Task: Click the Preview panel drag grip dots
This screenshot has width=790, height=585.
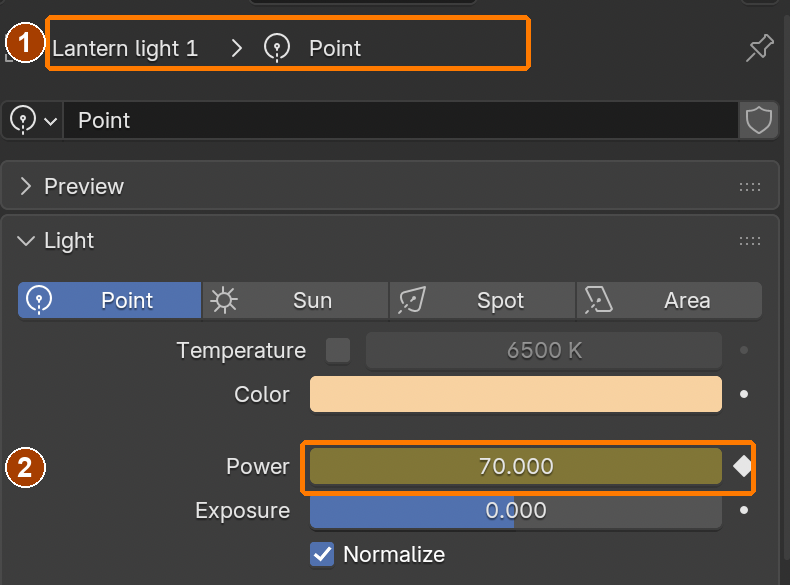Action: pos(750,187)
